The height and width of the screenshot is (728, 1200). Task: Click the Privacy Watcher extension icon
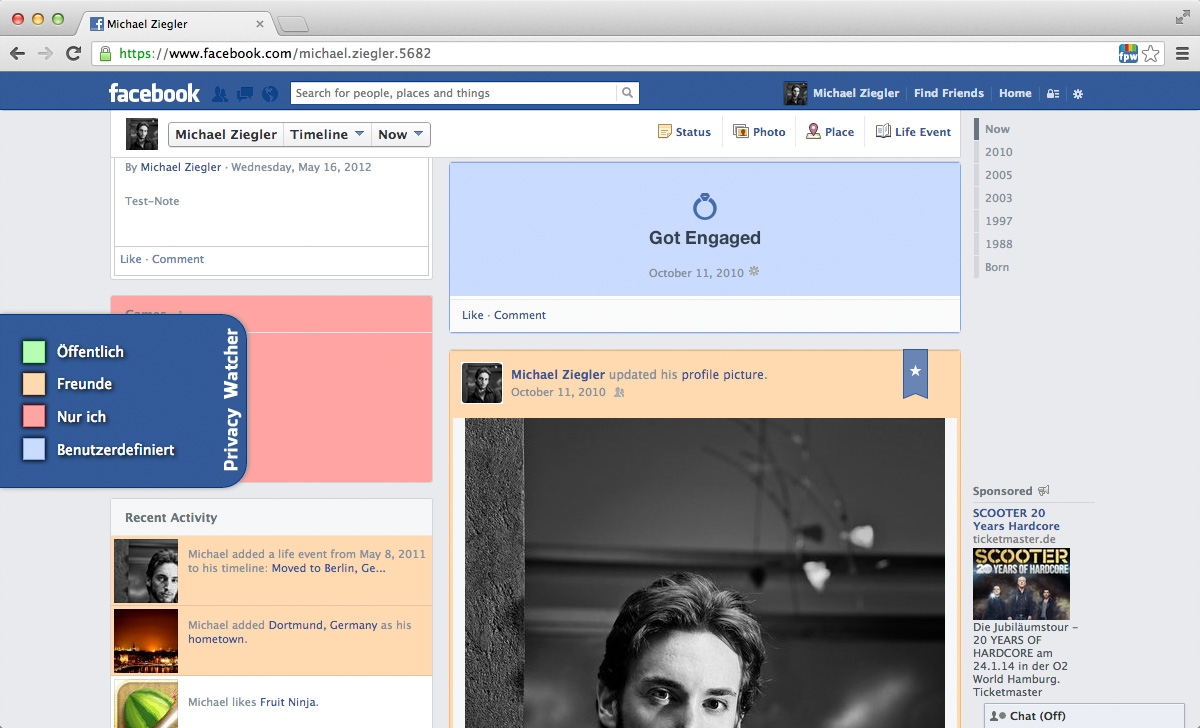coord(1128,54)
